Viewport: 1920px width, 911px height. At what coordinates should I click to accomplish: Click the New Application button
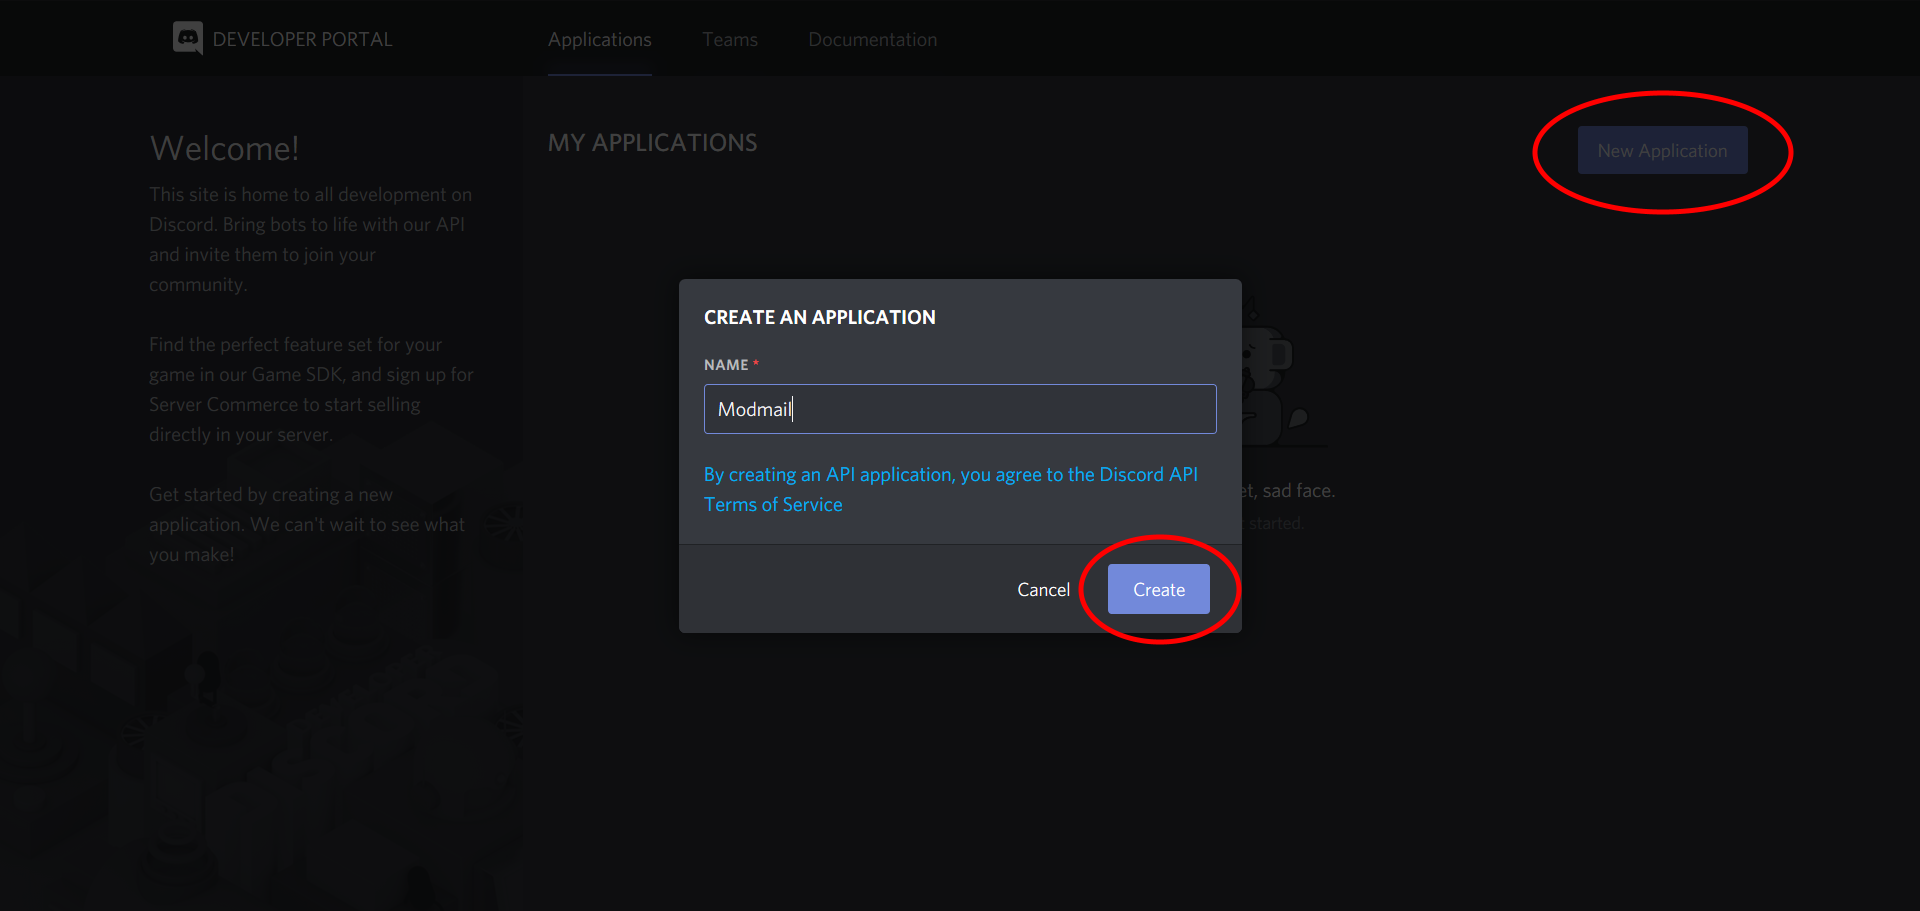click(1662, 150)
